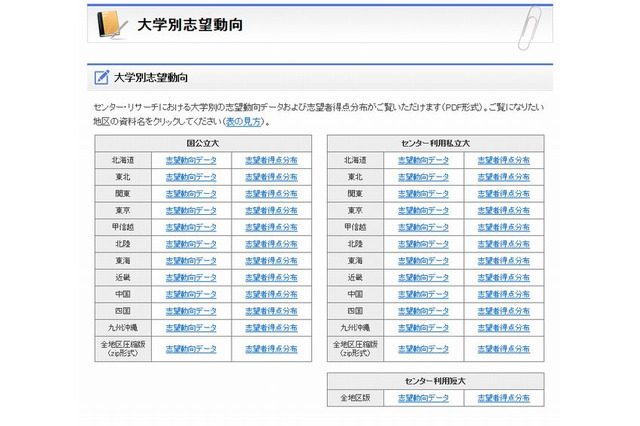
Task: Open 国公立大 九州沖縄 志望動向データ link
Action: tap(191, 328)
